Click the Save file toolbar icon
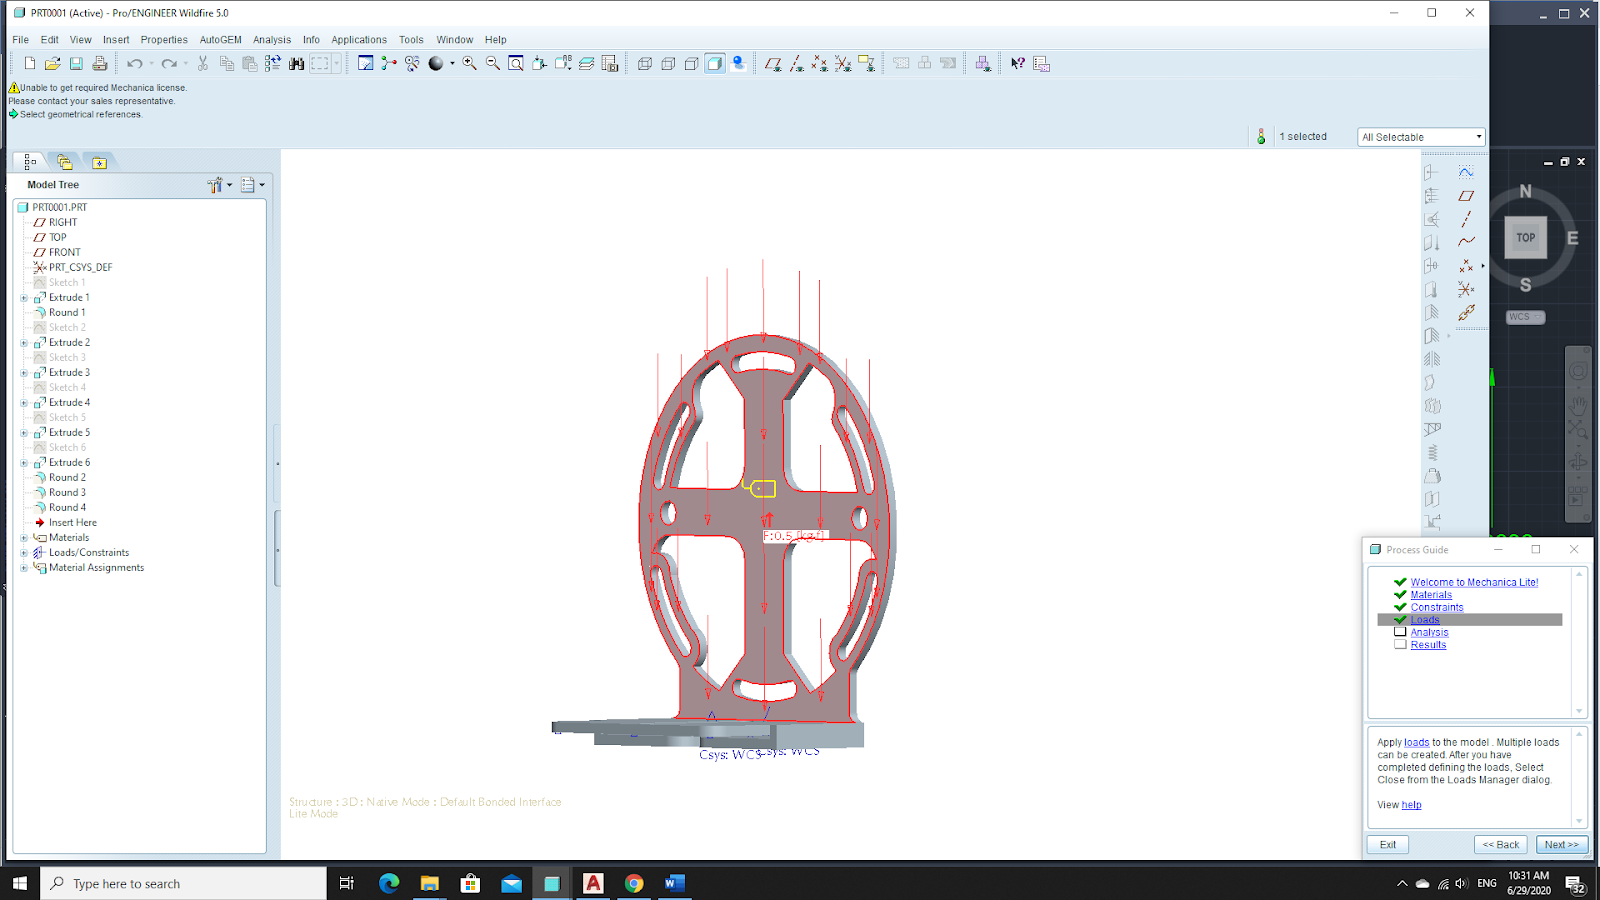Viewport: 1600px width, 900px height. (76, 64)
